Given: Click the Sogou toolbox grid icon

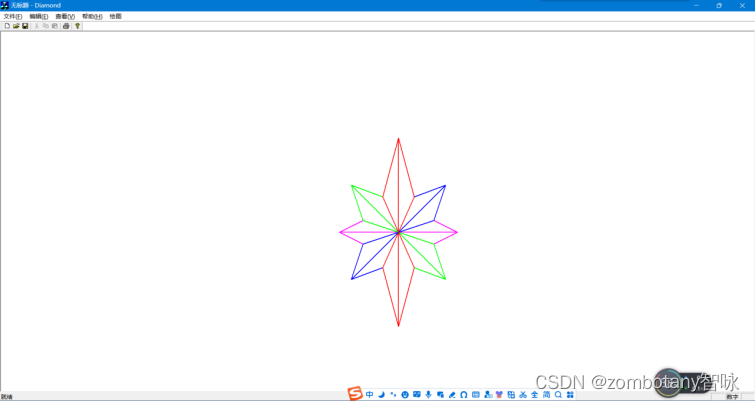Looking at the screenshot, I should click(x=570, y=395).
